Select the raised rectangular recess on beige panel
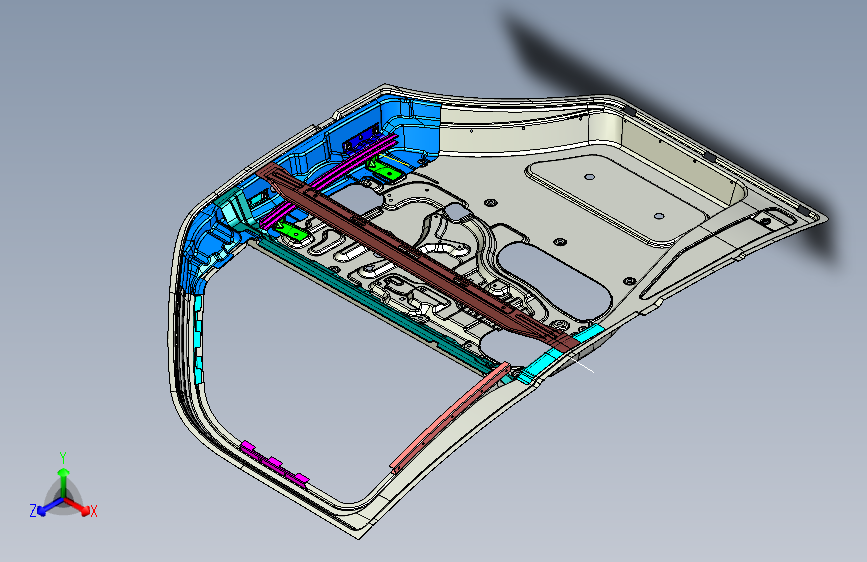Screen dimensions: 867x562 [617, 199]
